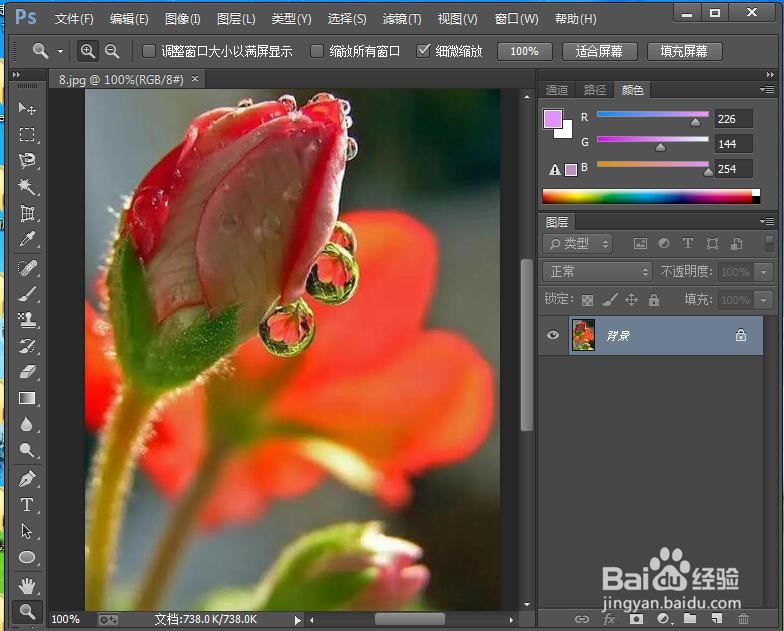This screenshot has height=631, width=784.
Task: Click the link layers icon
Action: pyautogui.click(x=582, y=619)
